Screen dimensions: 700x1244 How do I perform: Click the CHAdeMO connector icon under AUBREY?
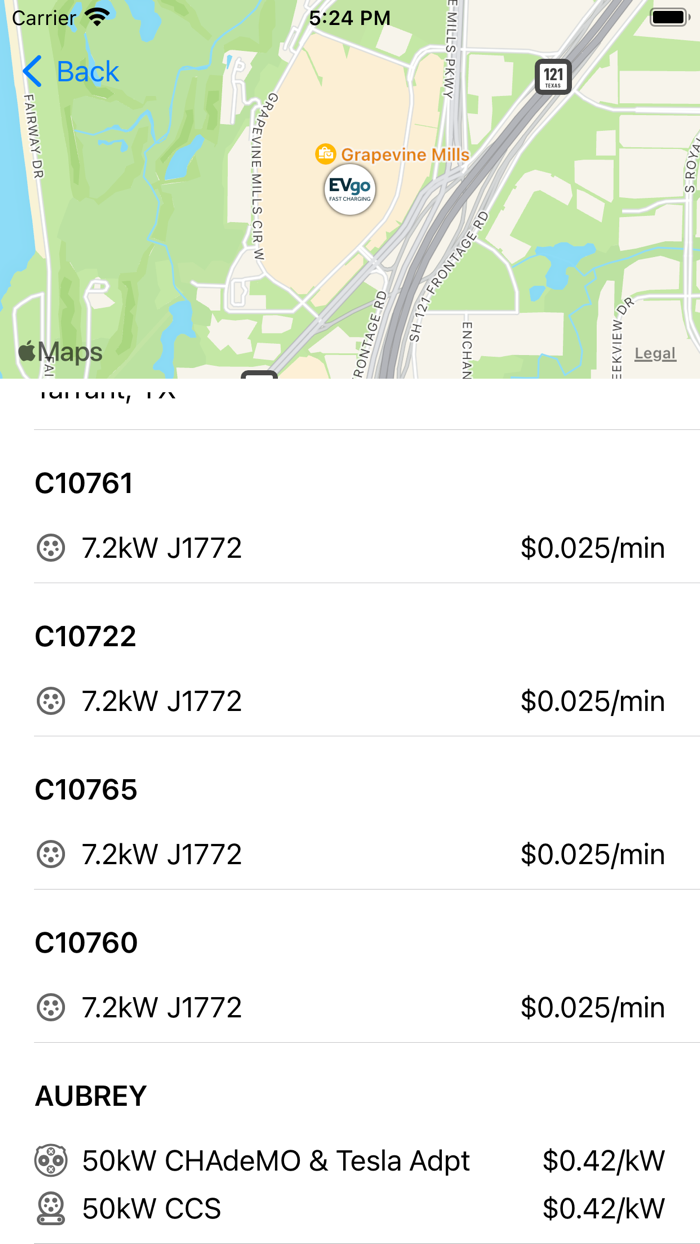tap(50, 1160)
